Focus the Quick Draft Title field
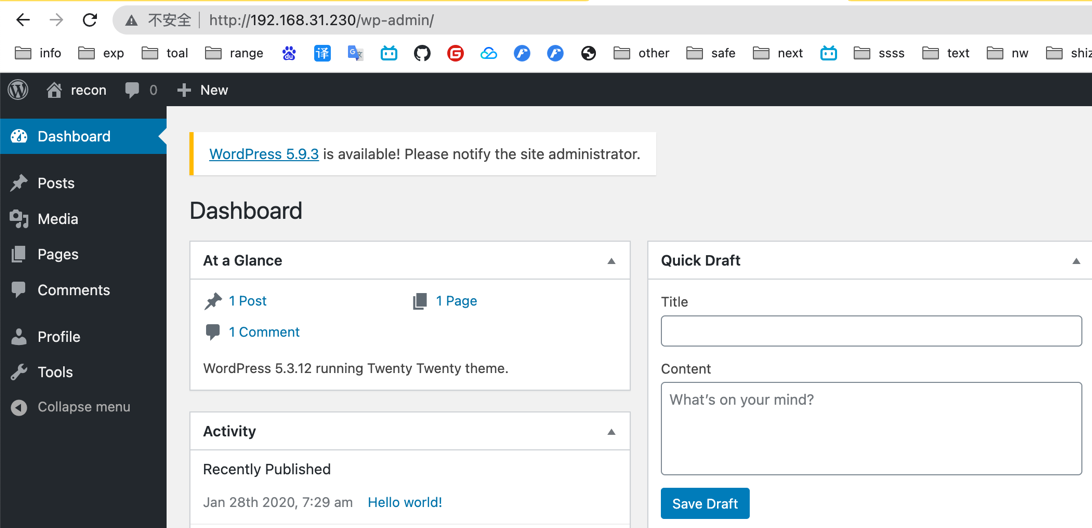This screenshot has width=1092, height=528. (x=870, y=331)
